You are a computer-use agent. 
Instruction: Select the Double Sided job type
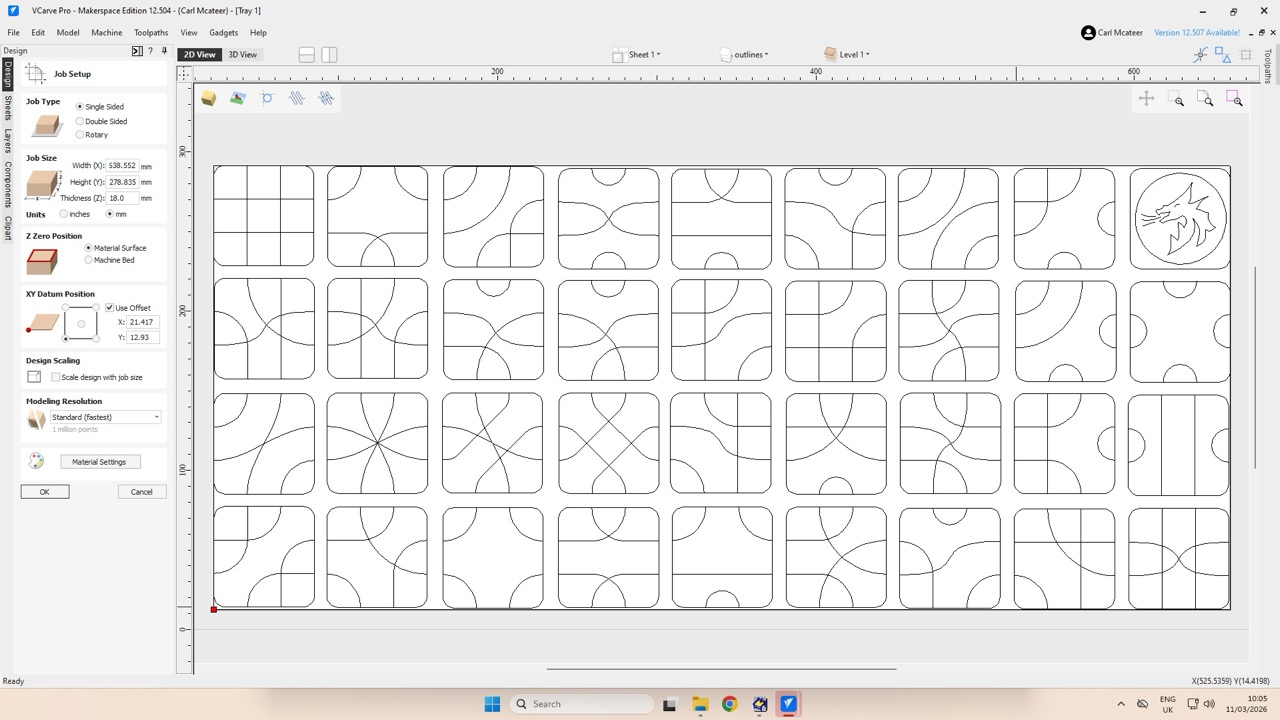80,121
